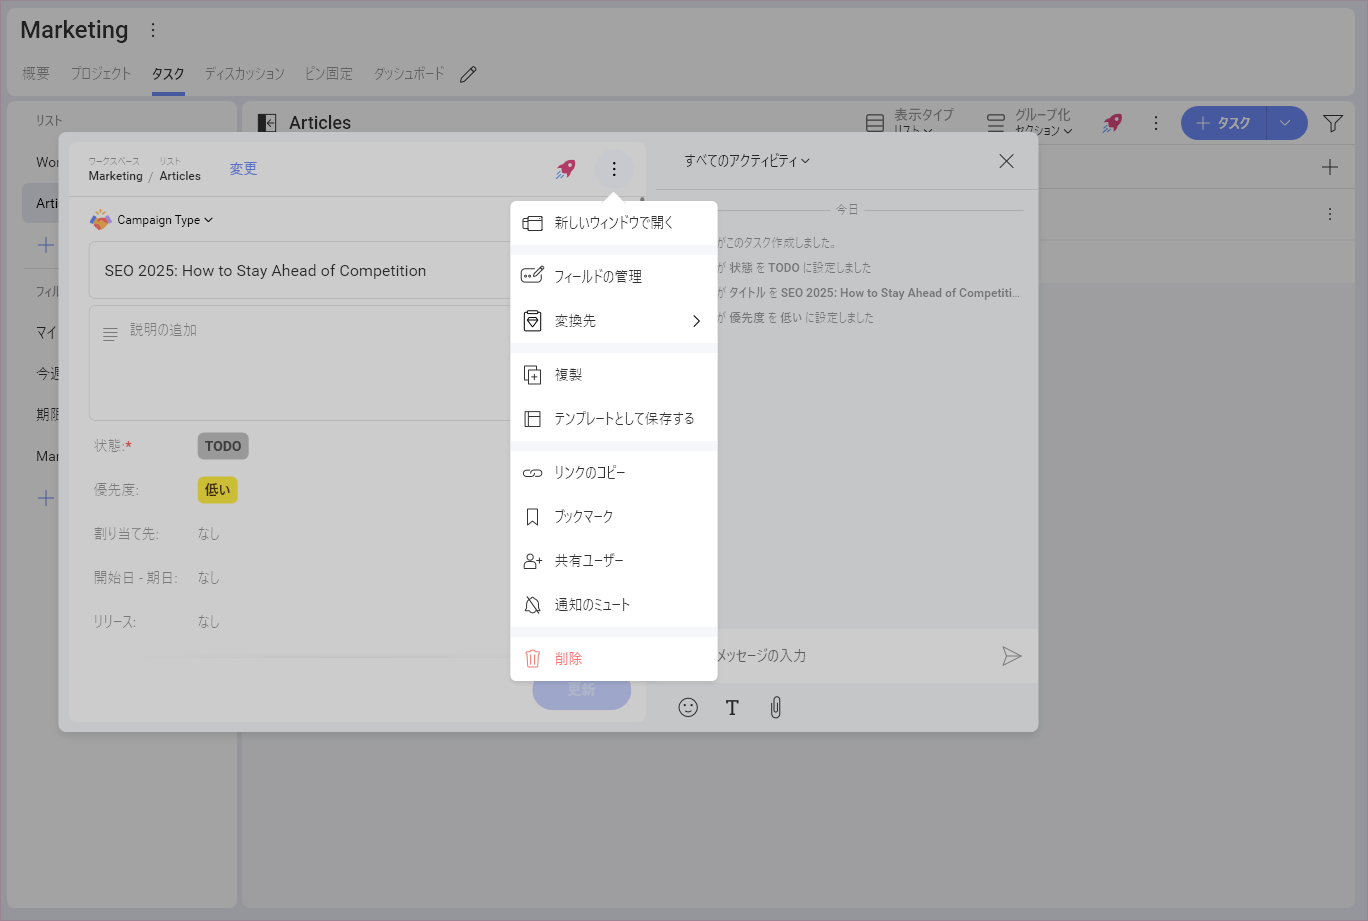Collapse the sidebar icon beside Articles
This screenshot has width=1368, height=921.
pyautogui.click(x=267, y=123)
